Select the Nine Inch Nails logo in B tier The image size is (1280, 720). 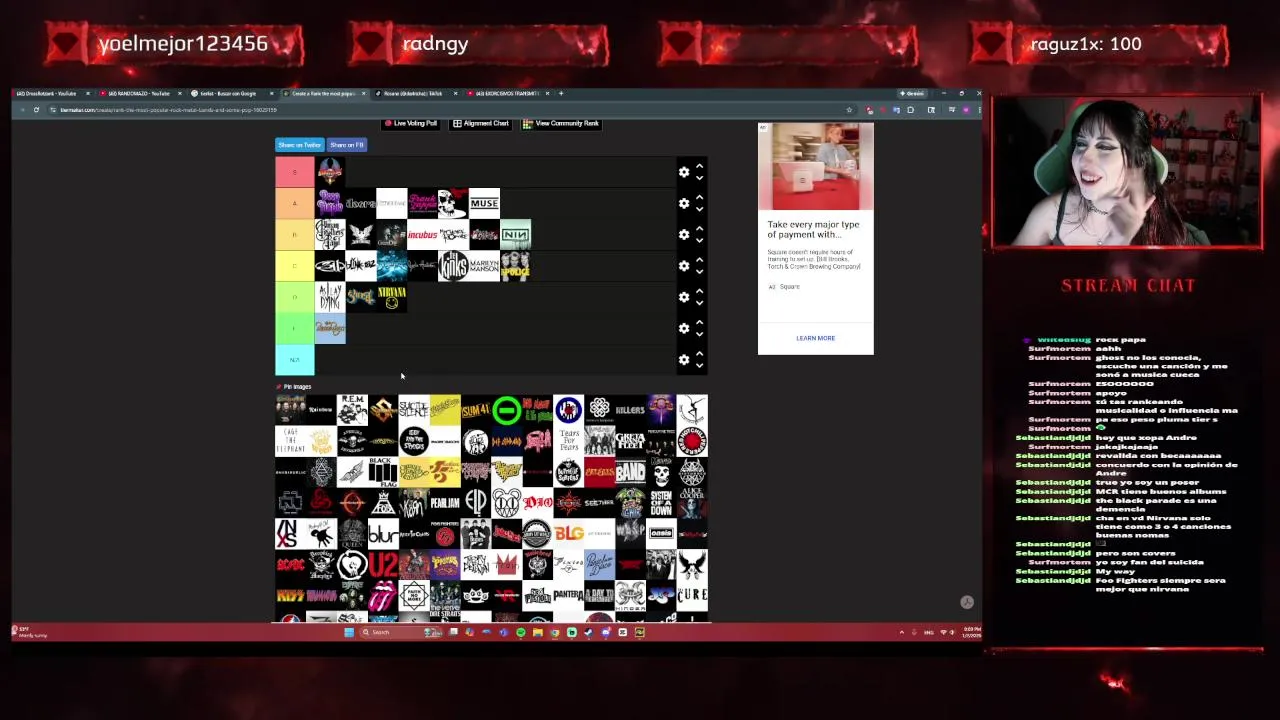tap(515, 235)
